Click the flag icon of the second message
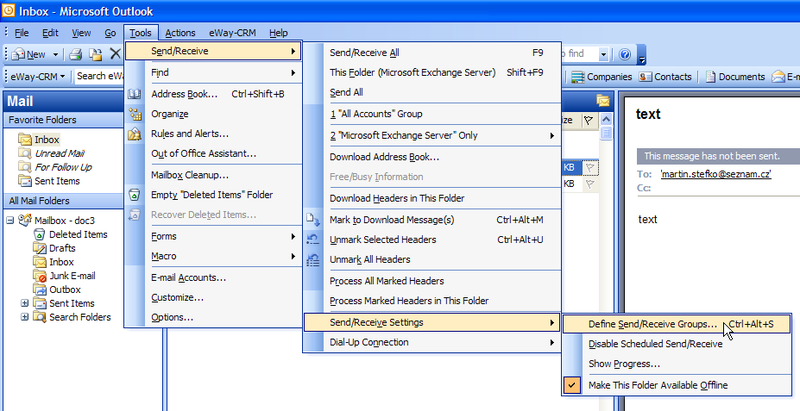The width and height of the screenshot is (800, 411). pyautogui.click(x=590, y=184)
